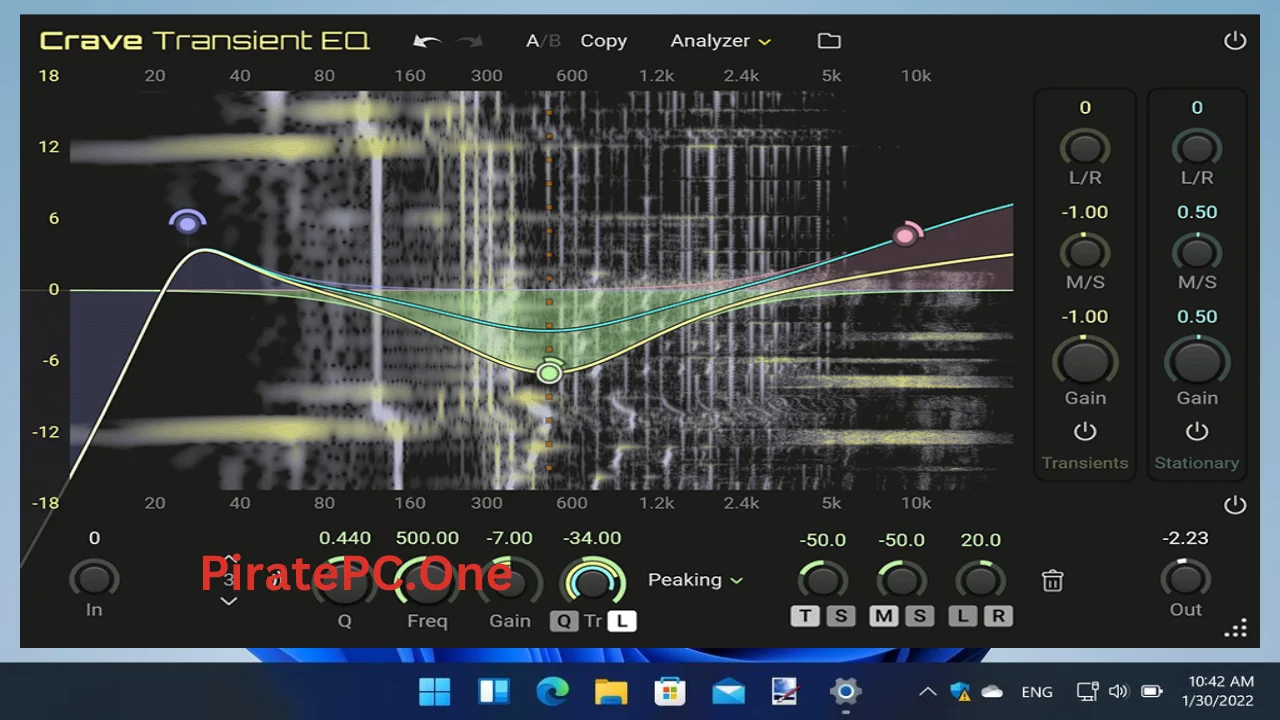Open the Analyzer dropdown
The height and width of the screenshot is (720, 1280).
pos(720,41)
